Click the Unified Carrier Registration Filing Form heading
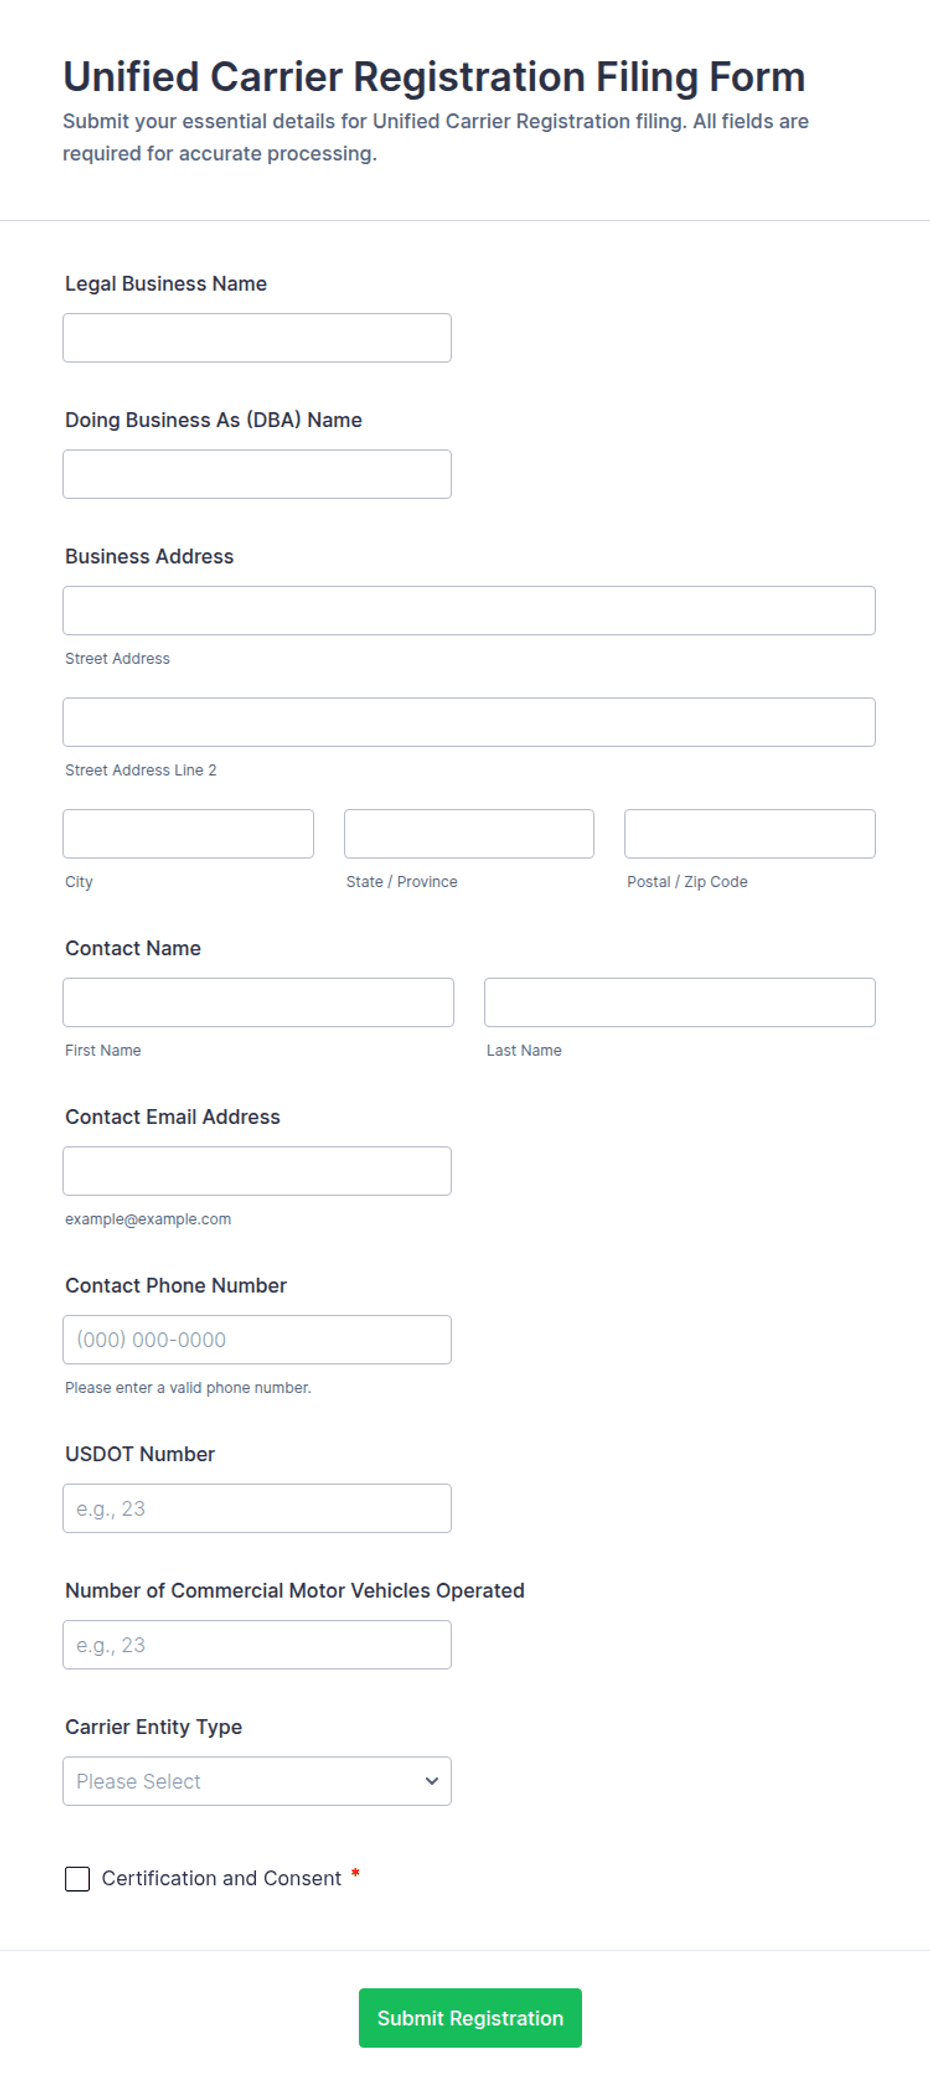Screen dimensions: 930x2097 pyautogui.click(x=434, y=77)
